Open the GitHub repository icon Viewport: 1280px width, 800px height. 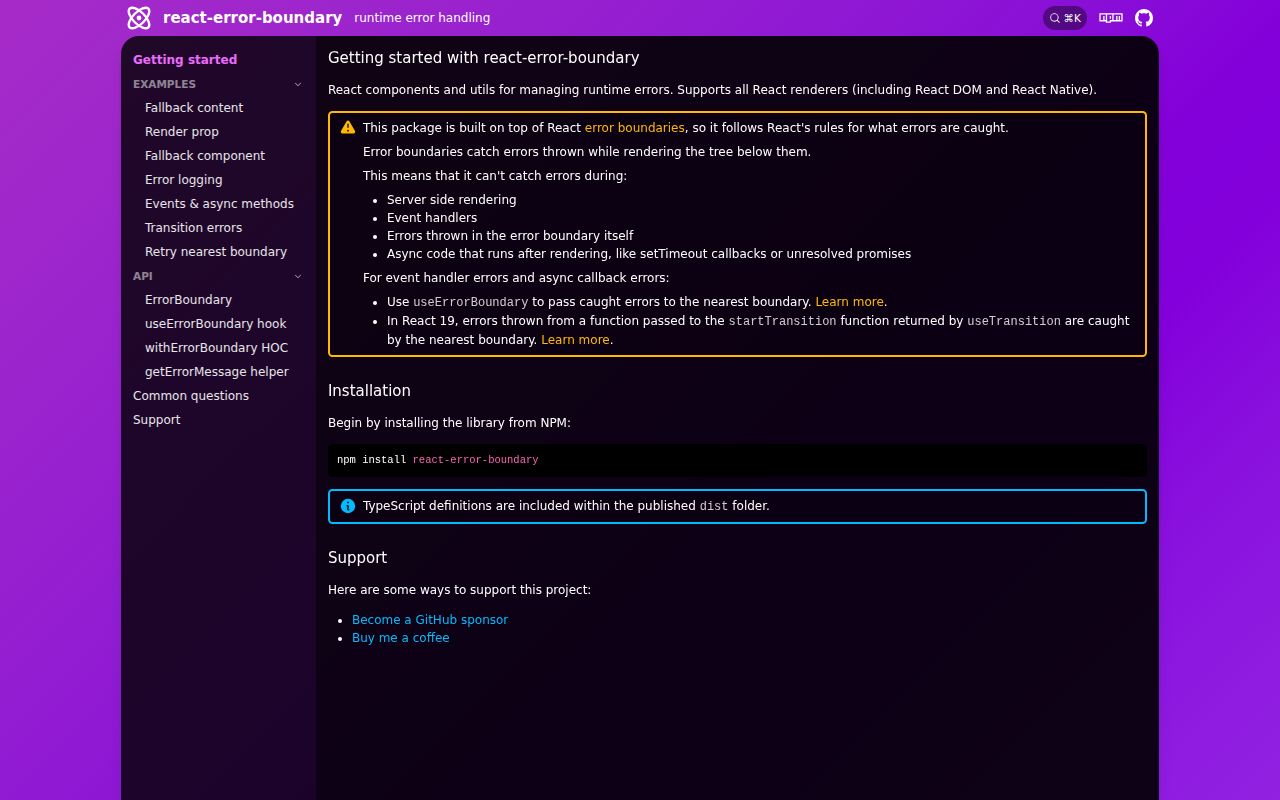click(x=1144, y=18)
